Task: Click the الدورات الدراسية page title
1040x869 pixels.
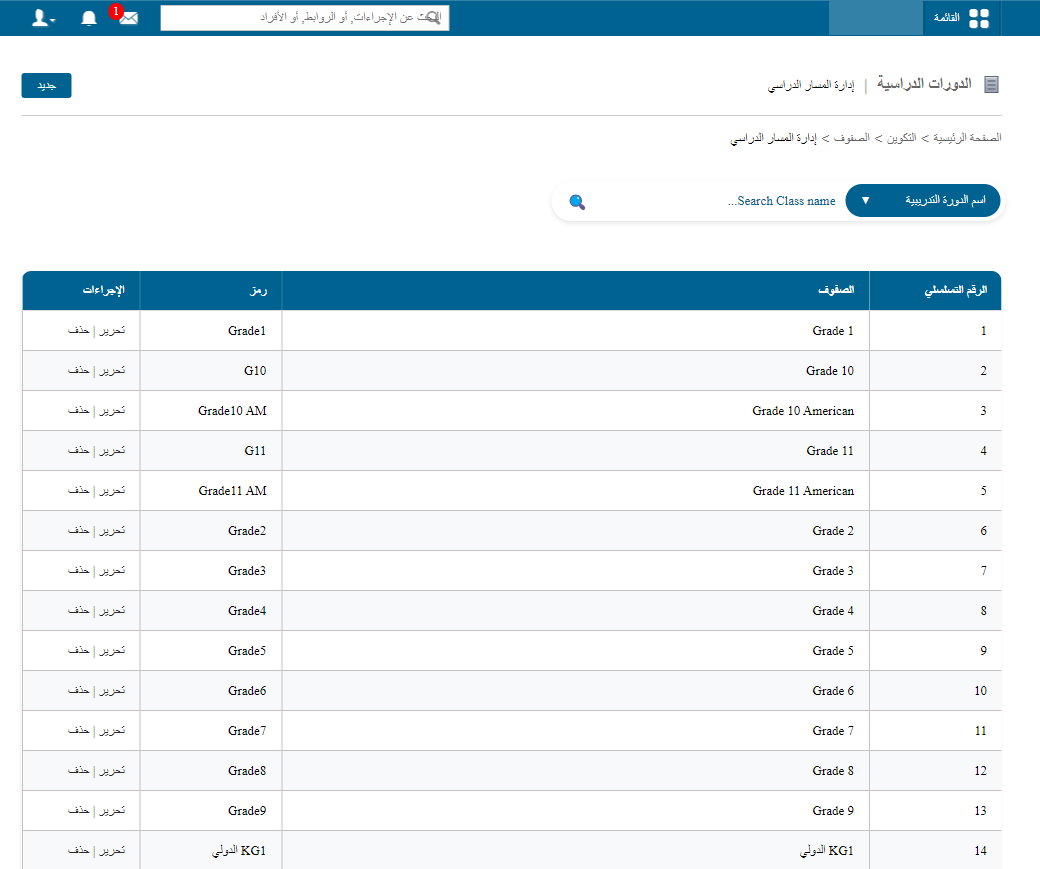Action: coord(924,84)
